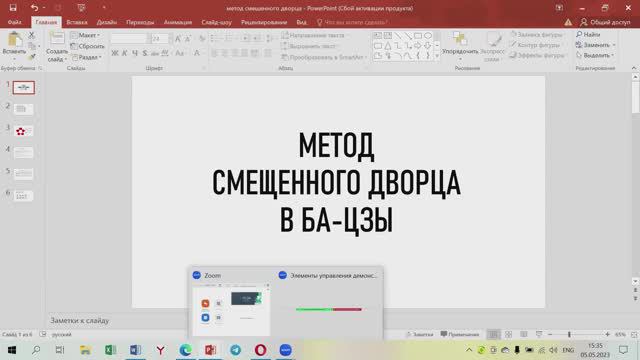Select the down arrow shape in gallery
This screenshot has width=640, height=360.
coord(427,46)
